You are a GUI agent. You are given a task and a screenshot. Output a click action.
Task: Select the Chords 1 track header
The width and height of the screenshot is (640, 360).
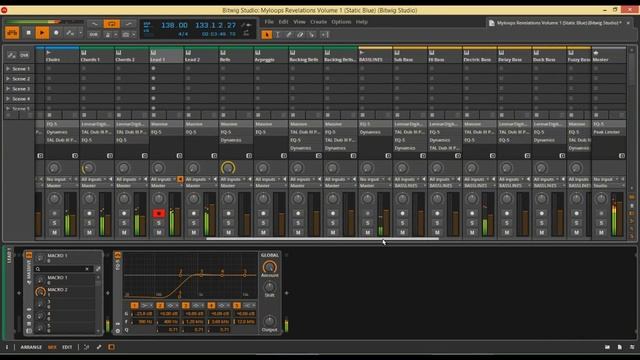pyautogui.click(x=97, y=56)
